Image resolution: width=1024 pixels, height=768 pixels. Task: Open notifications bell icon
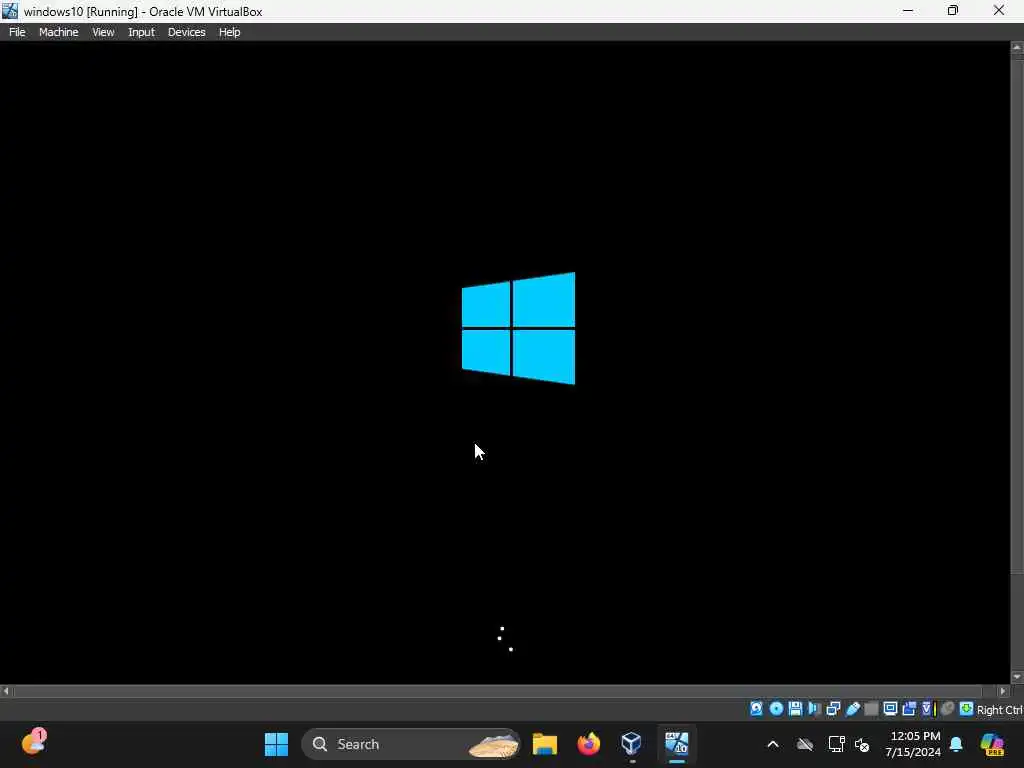click(956, 744)
